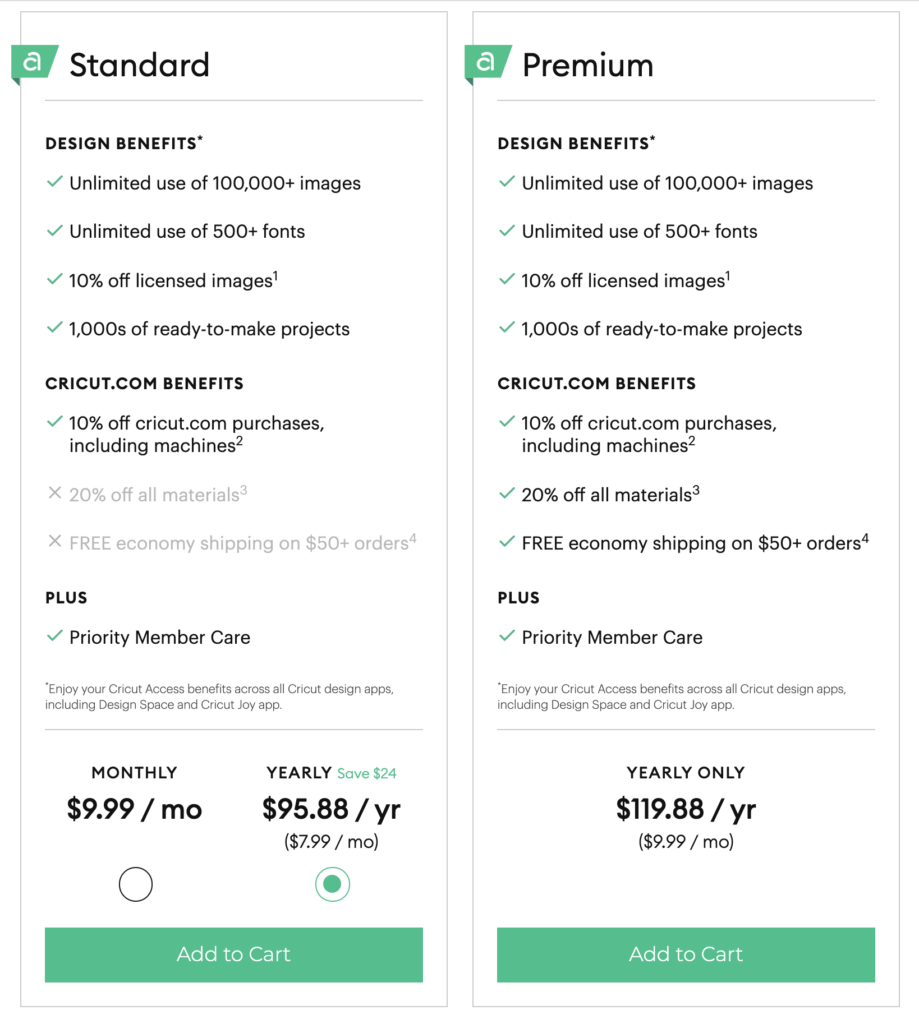Select the Monthly $9.99 radio button
The width and height of the screenshot is (919, 1024).
pos(136,884)
